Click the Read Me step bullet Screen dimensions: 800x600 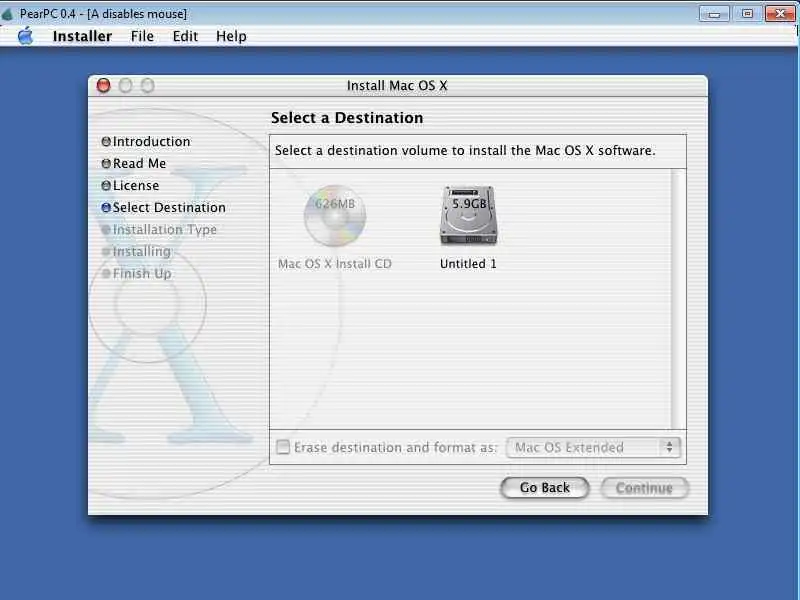point(106,163)
